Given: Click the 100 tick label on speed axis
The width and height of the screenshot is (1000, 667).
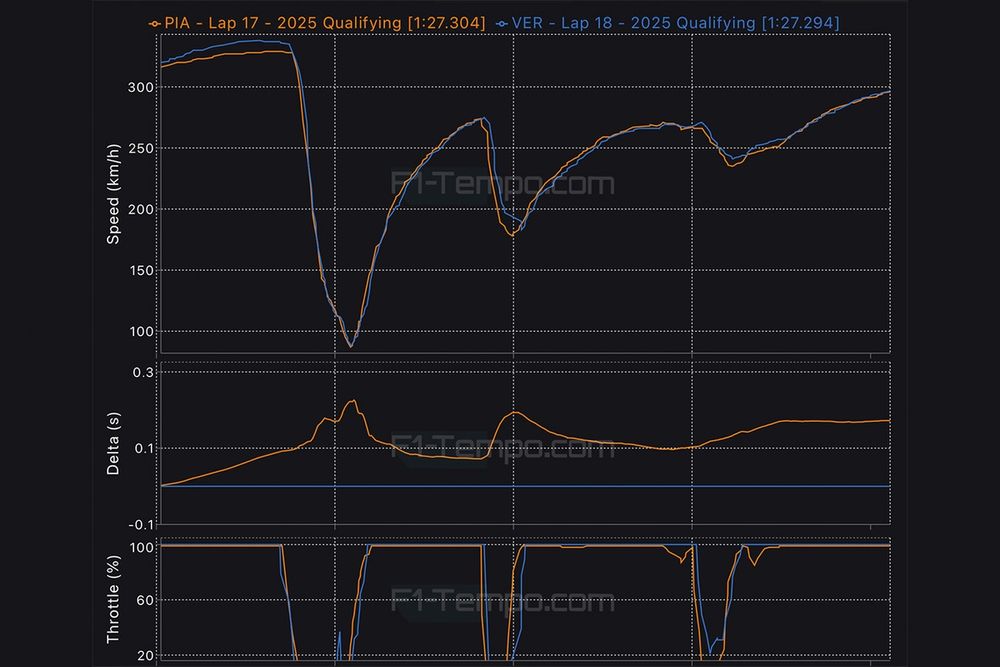Looking at the screenshot, I should click(138, 332).
